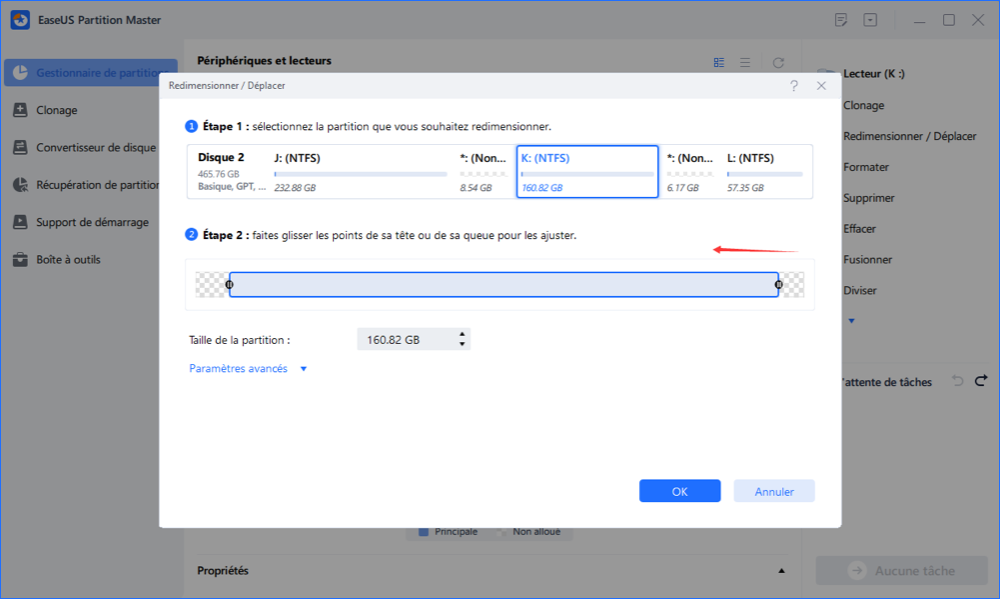Click the right resize handle on the partition bar
This screenshot has height=599, width=1000.
[777, 285]
